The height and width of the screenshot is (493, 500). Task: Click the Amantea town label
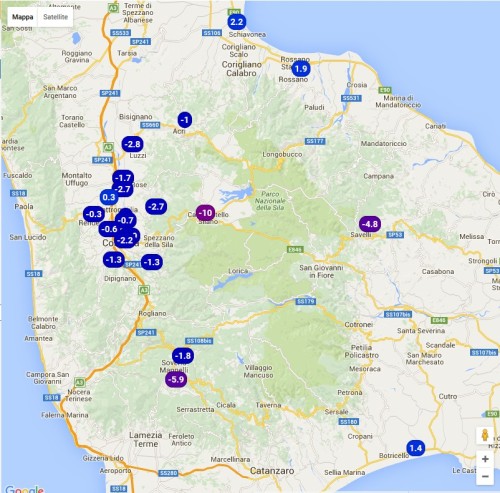[38, 338]
